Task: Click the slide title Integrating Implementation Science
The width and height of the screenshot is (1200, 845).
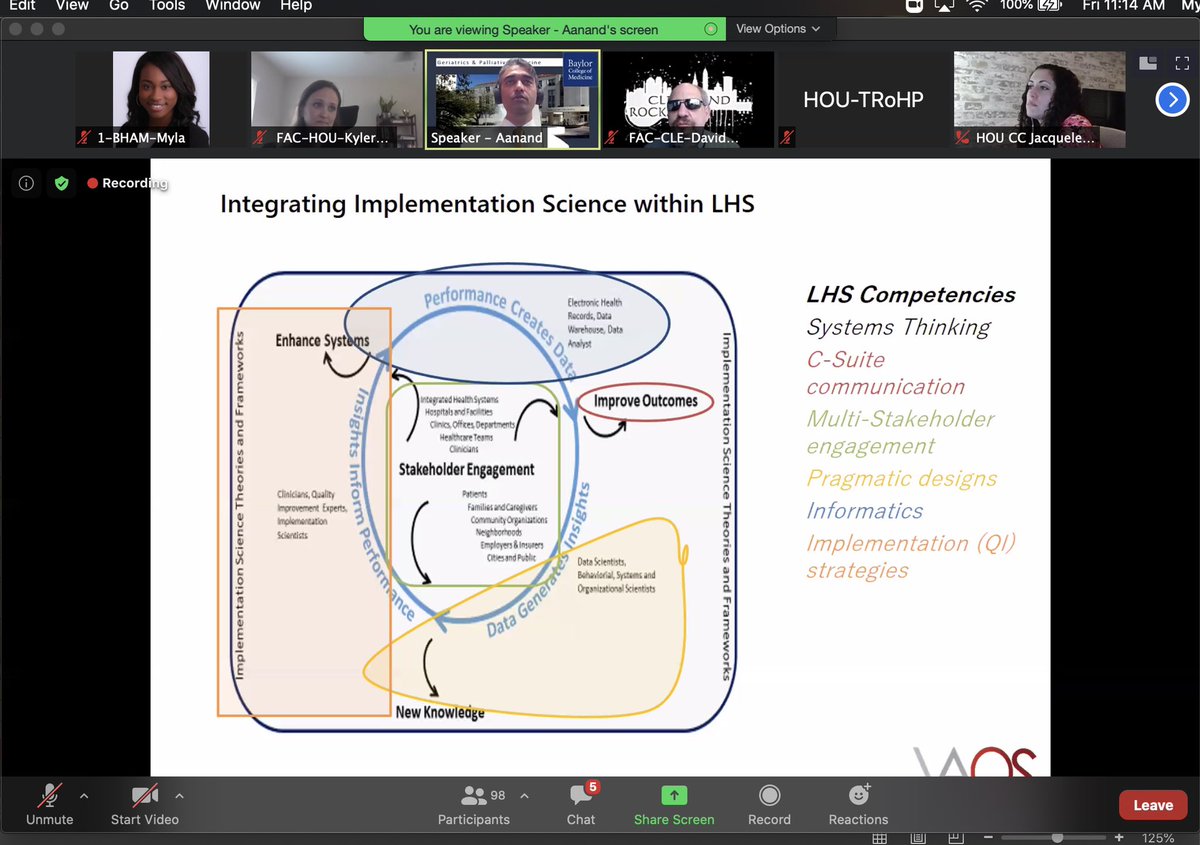Action: [487, 205]
